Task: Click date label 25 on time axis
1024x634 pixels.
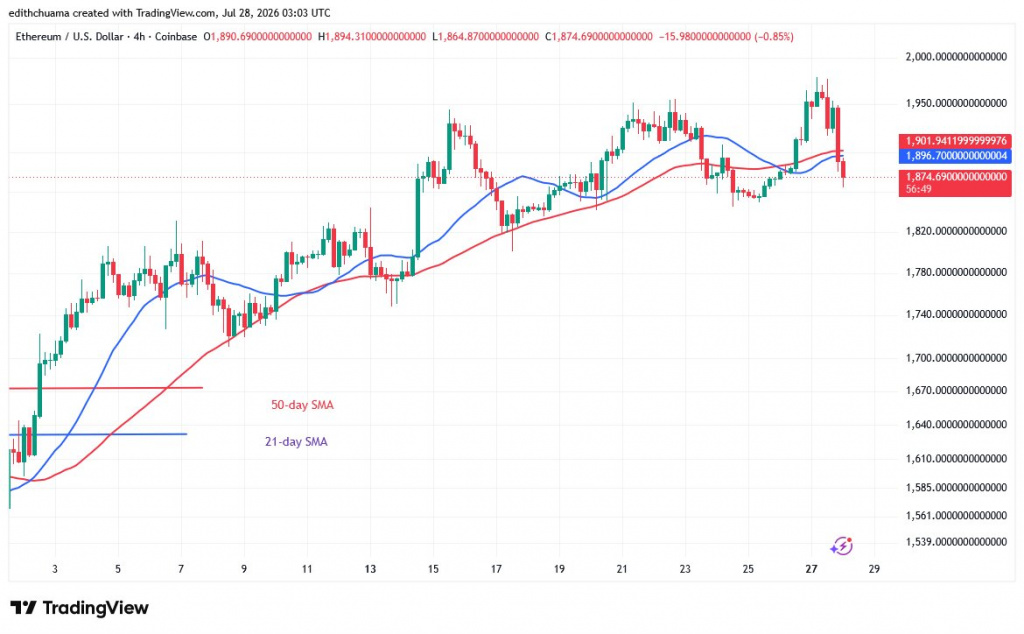Action: (748, 569)
